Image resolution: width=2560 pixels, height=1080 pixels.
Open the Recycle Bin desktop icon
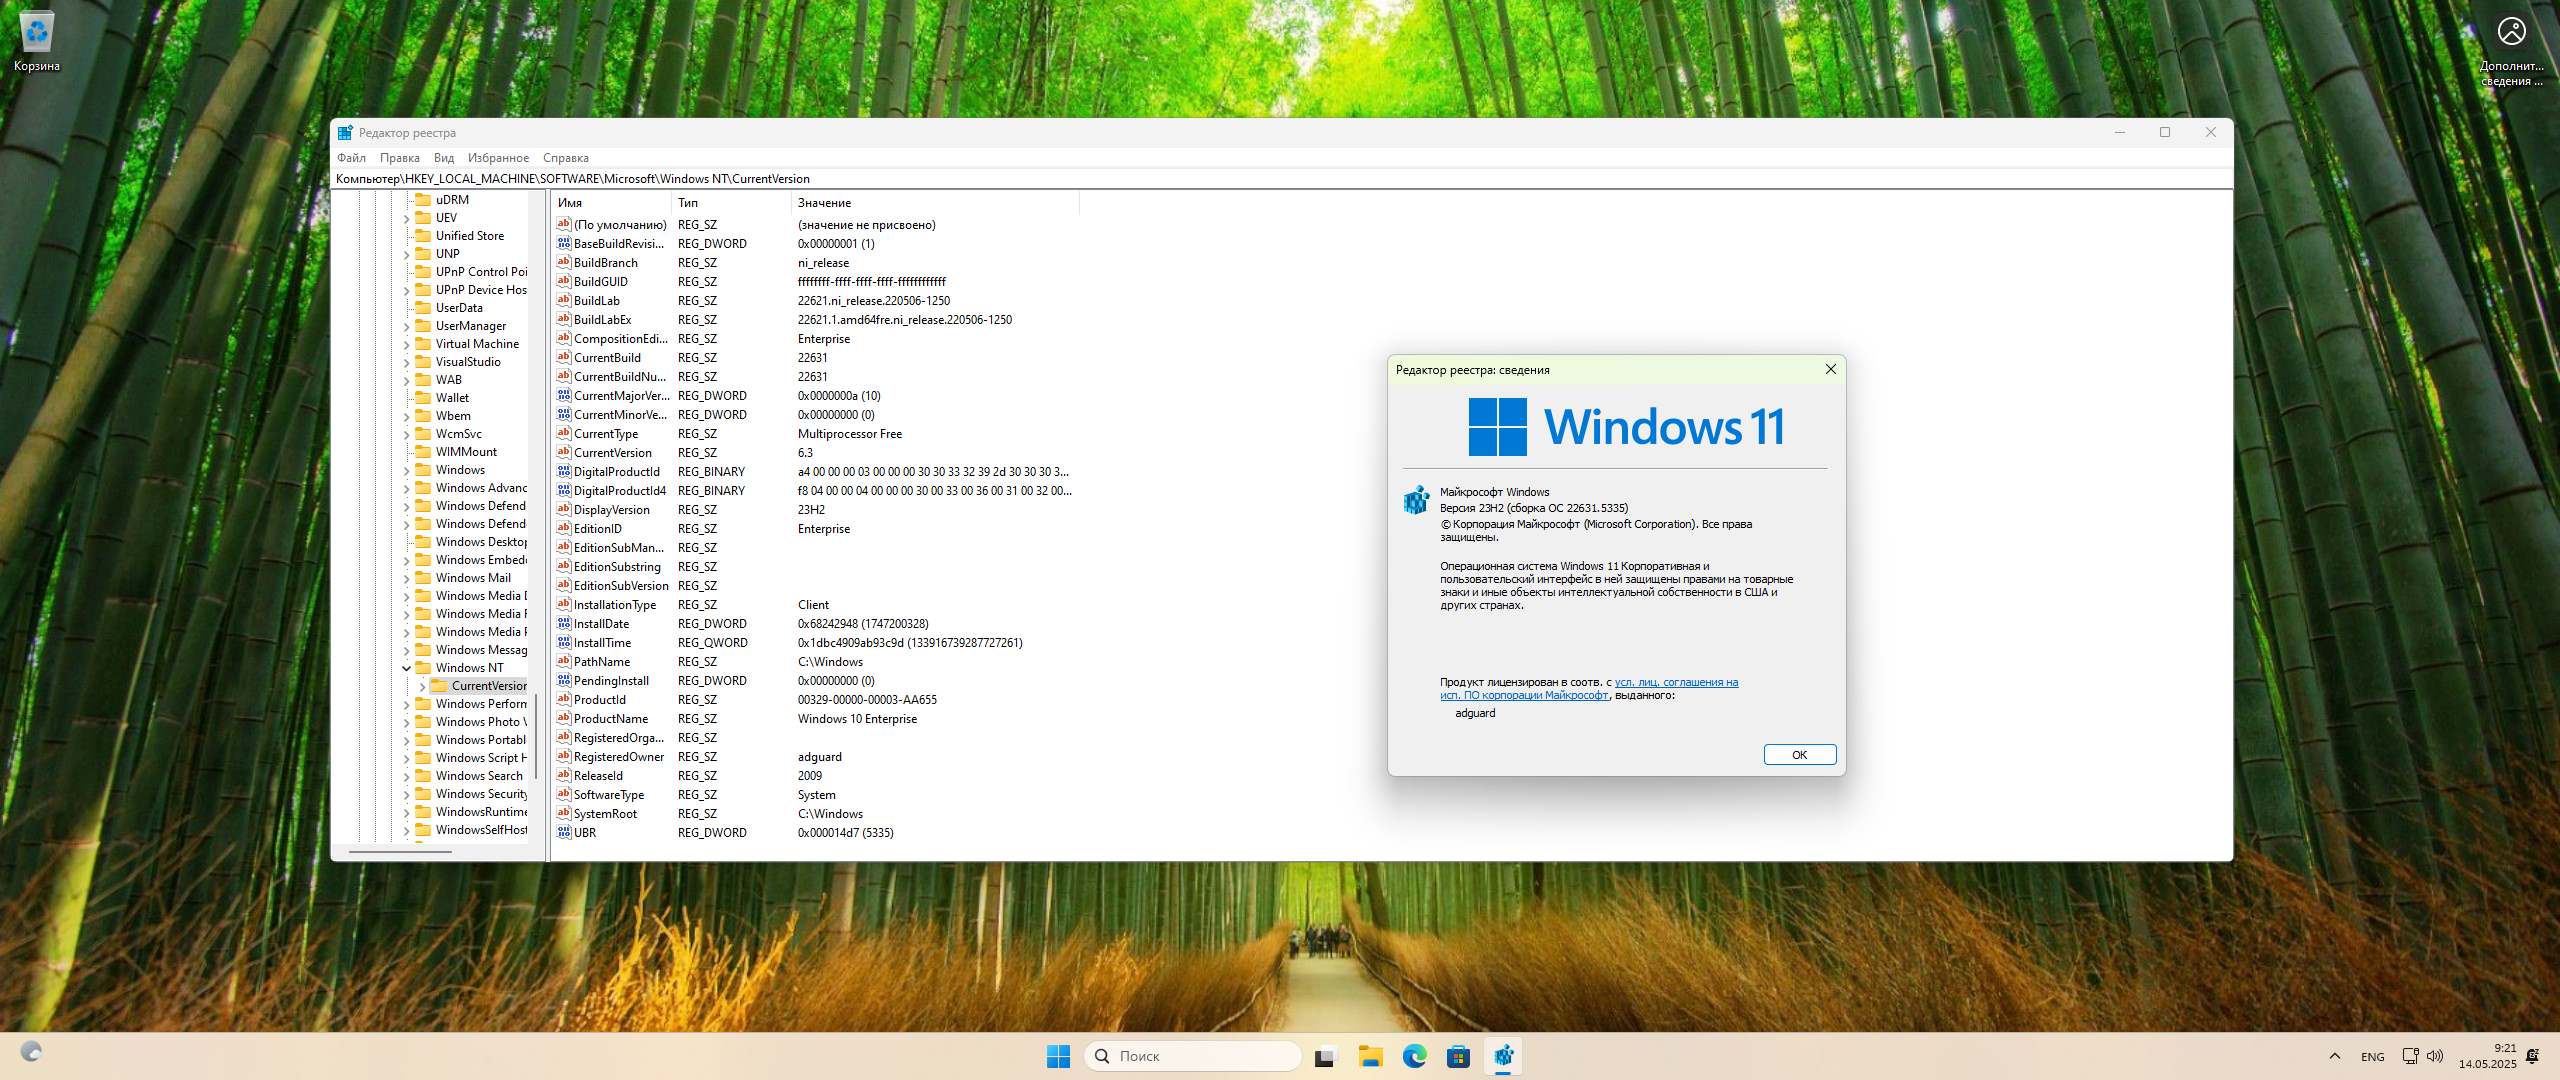pos(37,42)
